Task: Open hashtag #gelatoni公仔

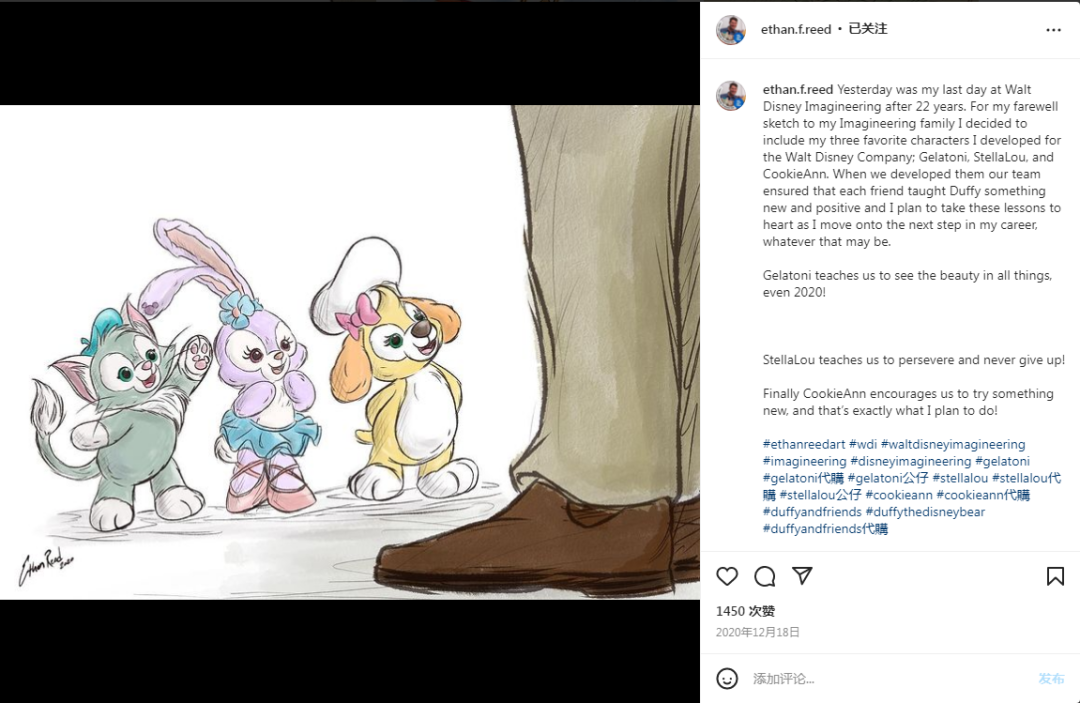Action: point(888,478)
